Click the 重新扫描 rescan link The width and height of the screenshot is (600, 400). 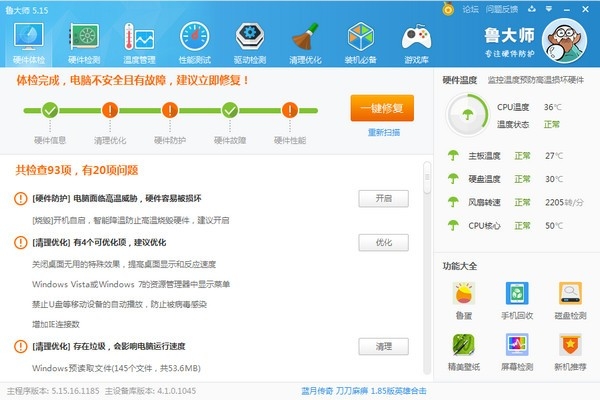point(384,132)
